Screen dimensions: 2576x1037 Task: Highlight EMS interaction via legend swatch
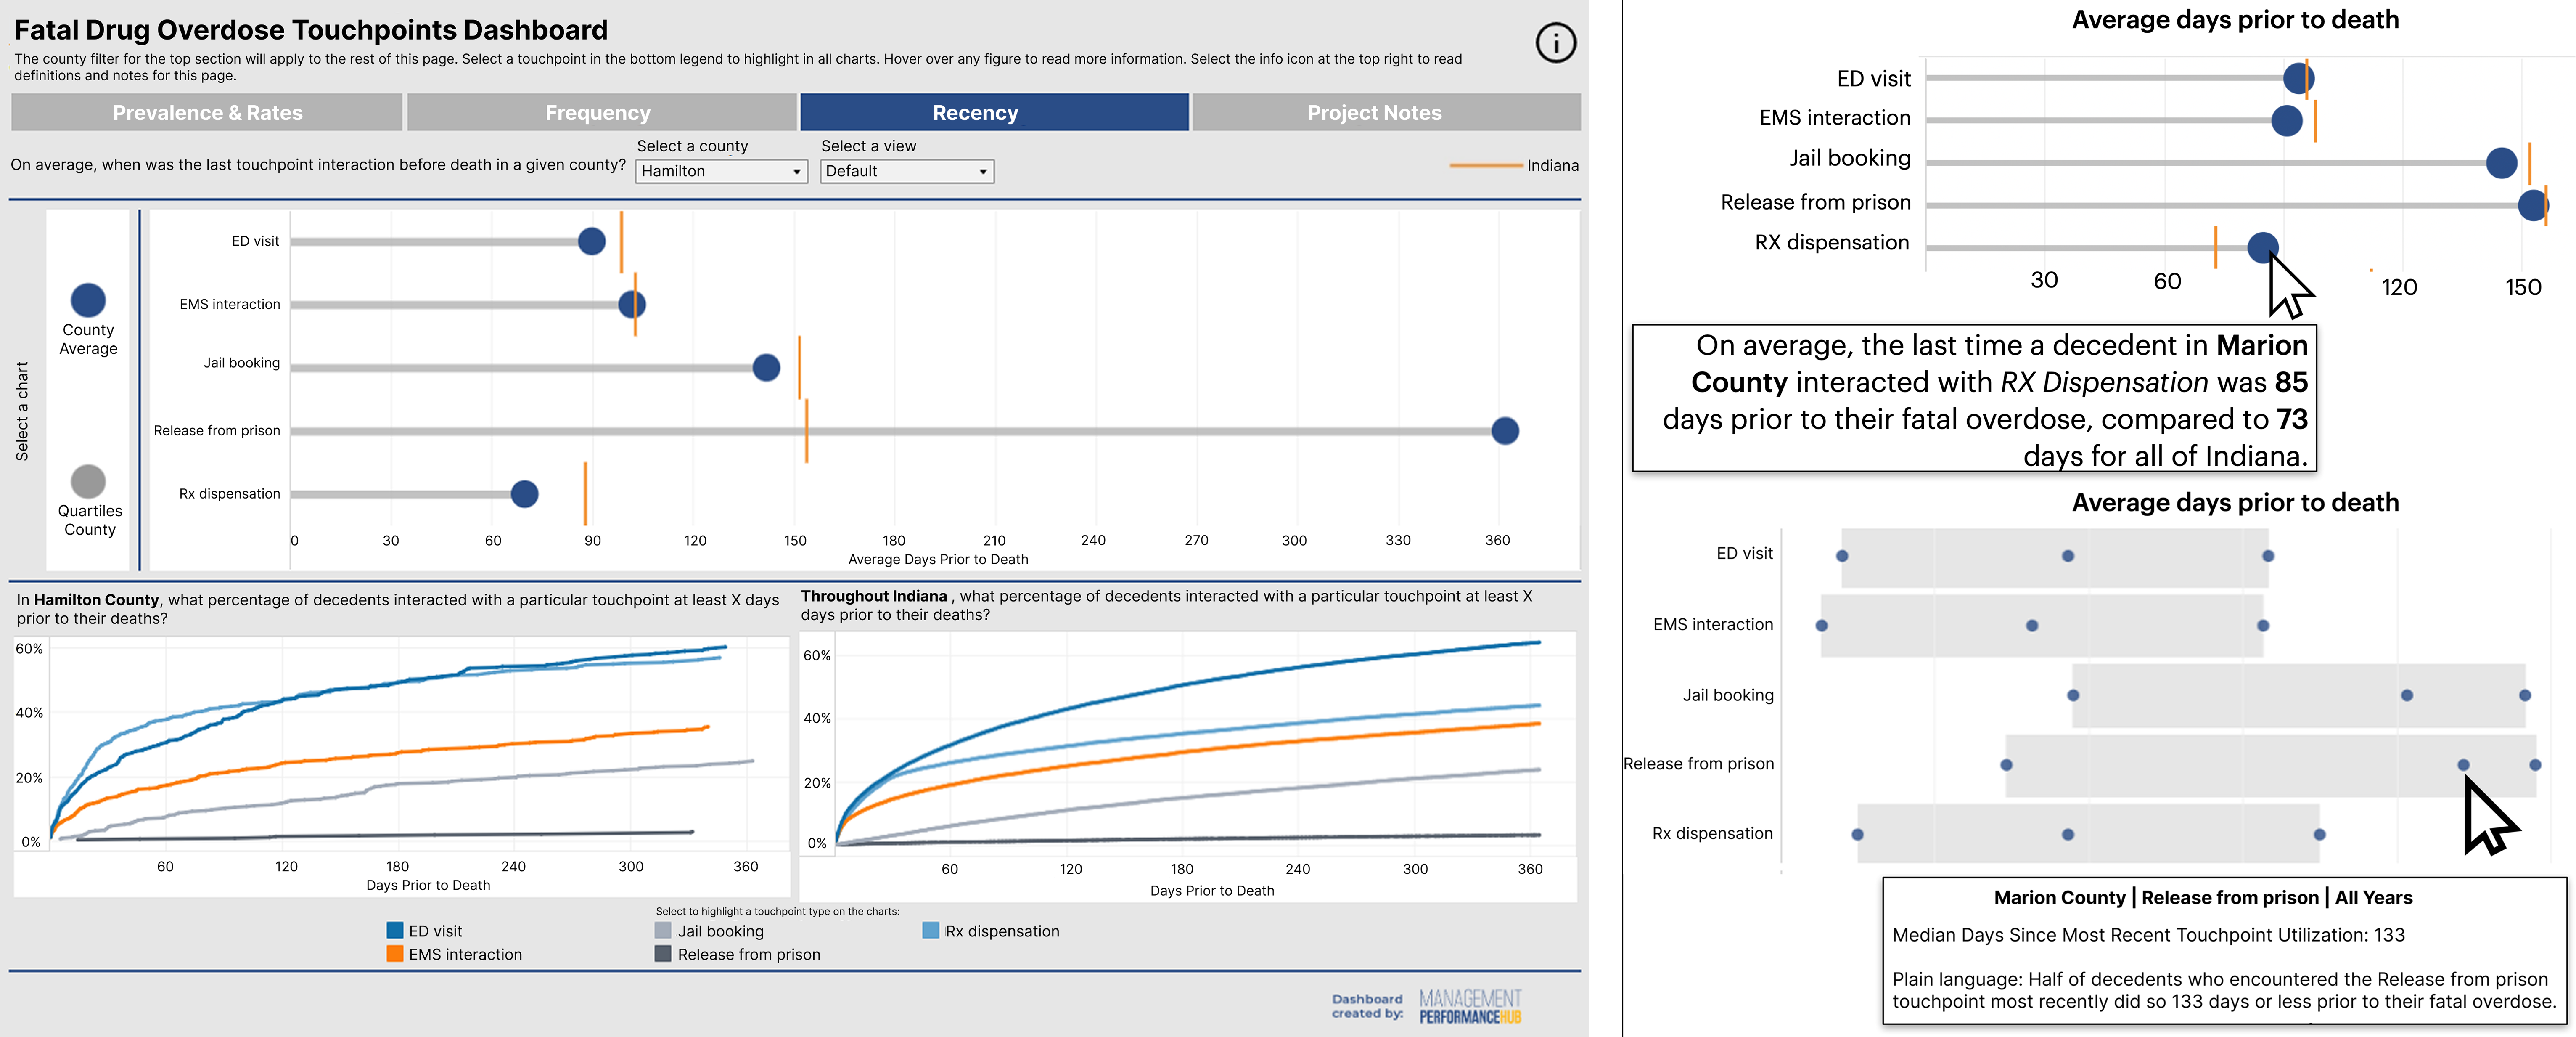coord(395,954)
